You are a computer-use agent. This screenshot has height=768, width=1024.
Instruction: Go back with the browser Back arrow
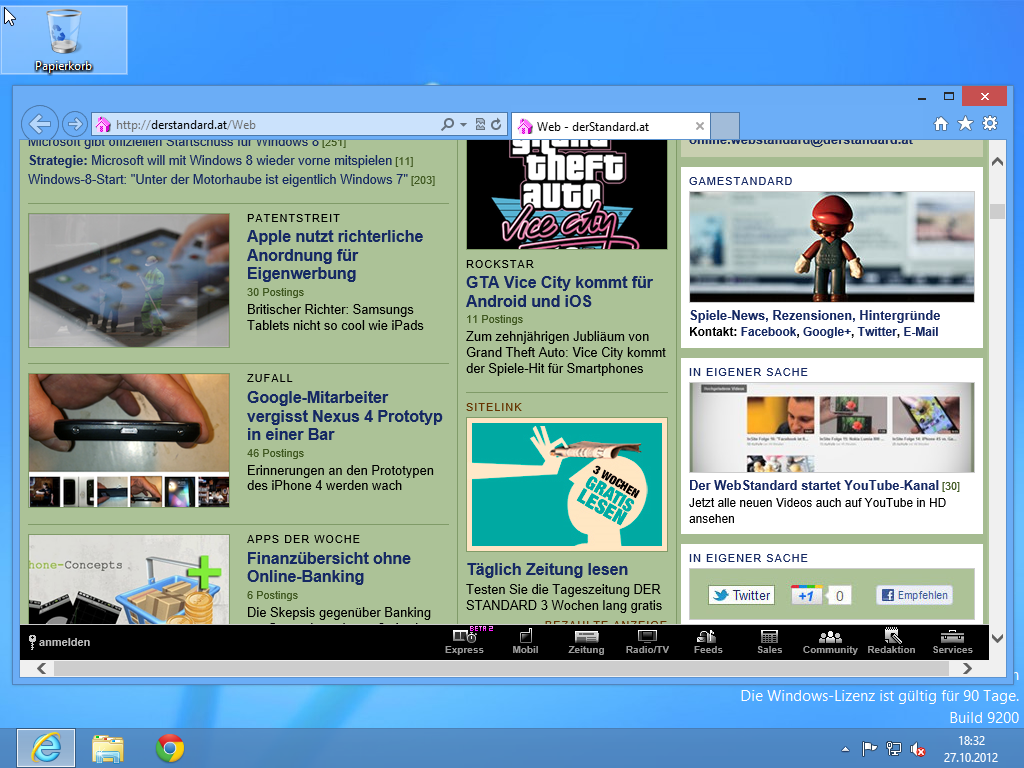[40, 123]
